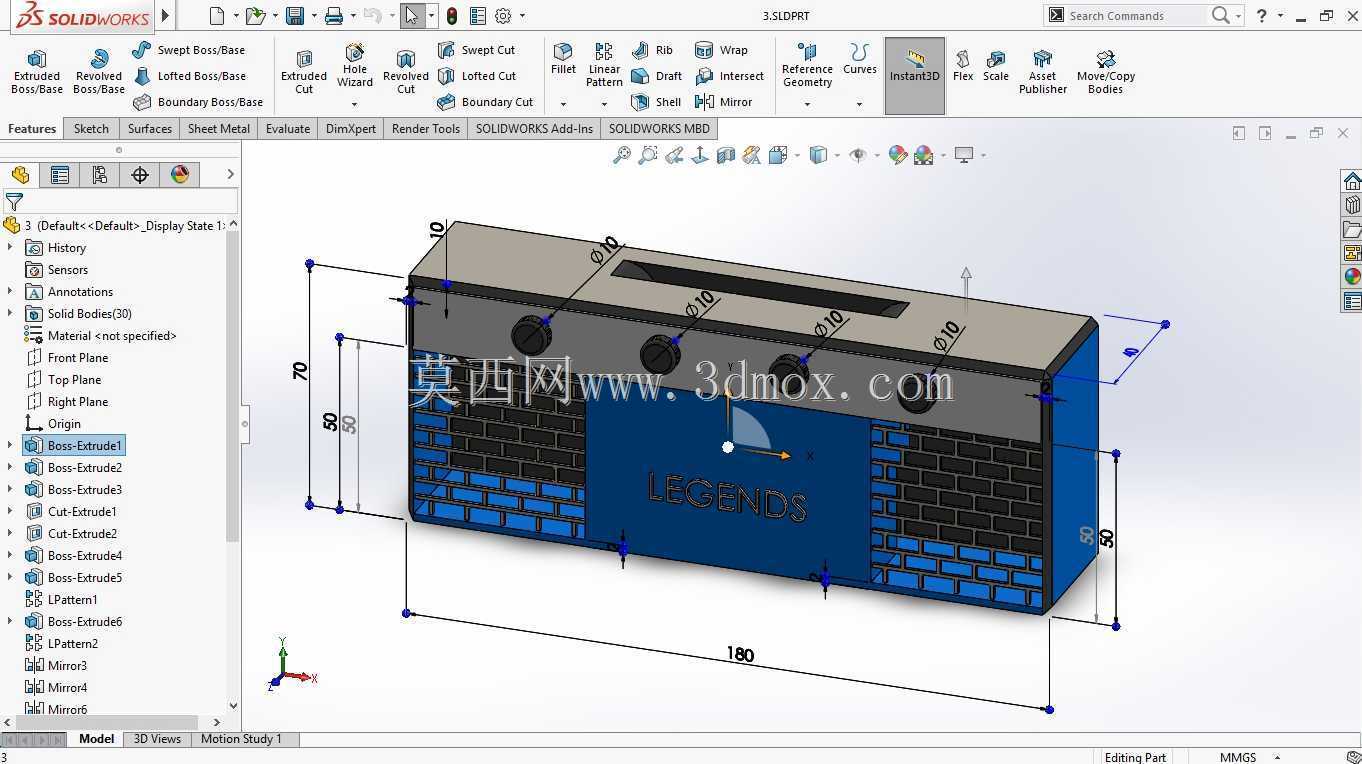Toggle the feature tree filter funnel
The image size is (1362, 764).
14,202
